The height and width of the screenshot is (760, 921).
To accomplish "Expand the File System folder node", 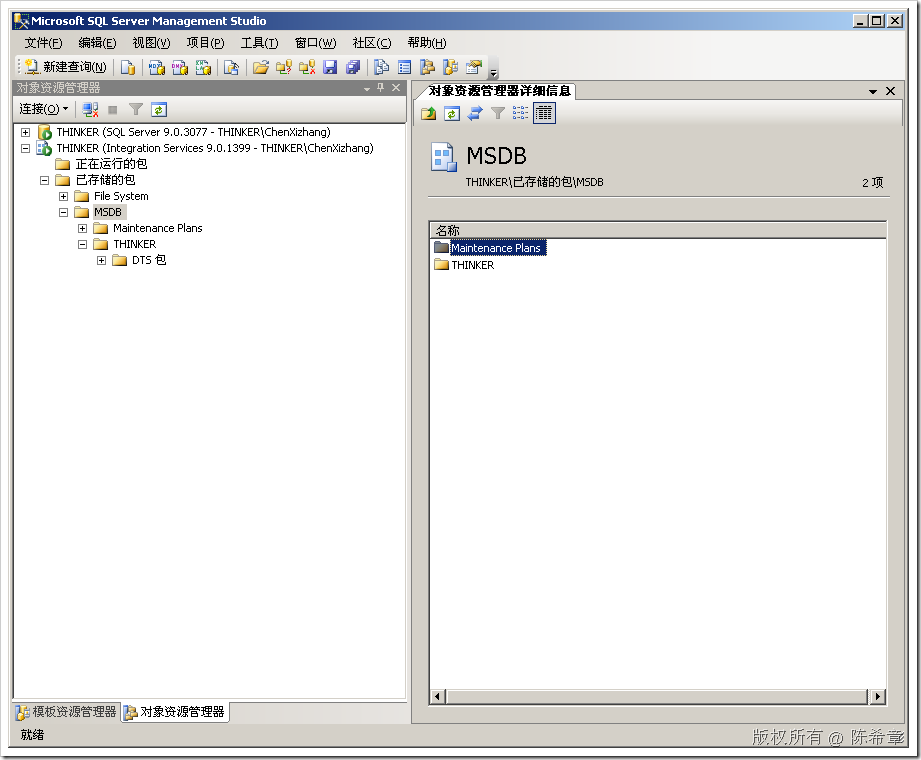I will (x=63, y=196).
